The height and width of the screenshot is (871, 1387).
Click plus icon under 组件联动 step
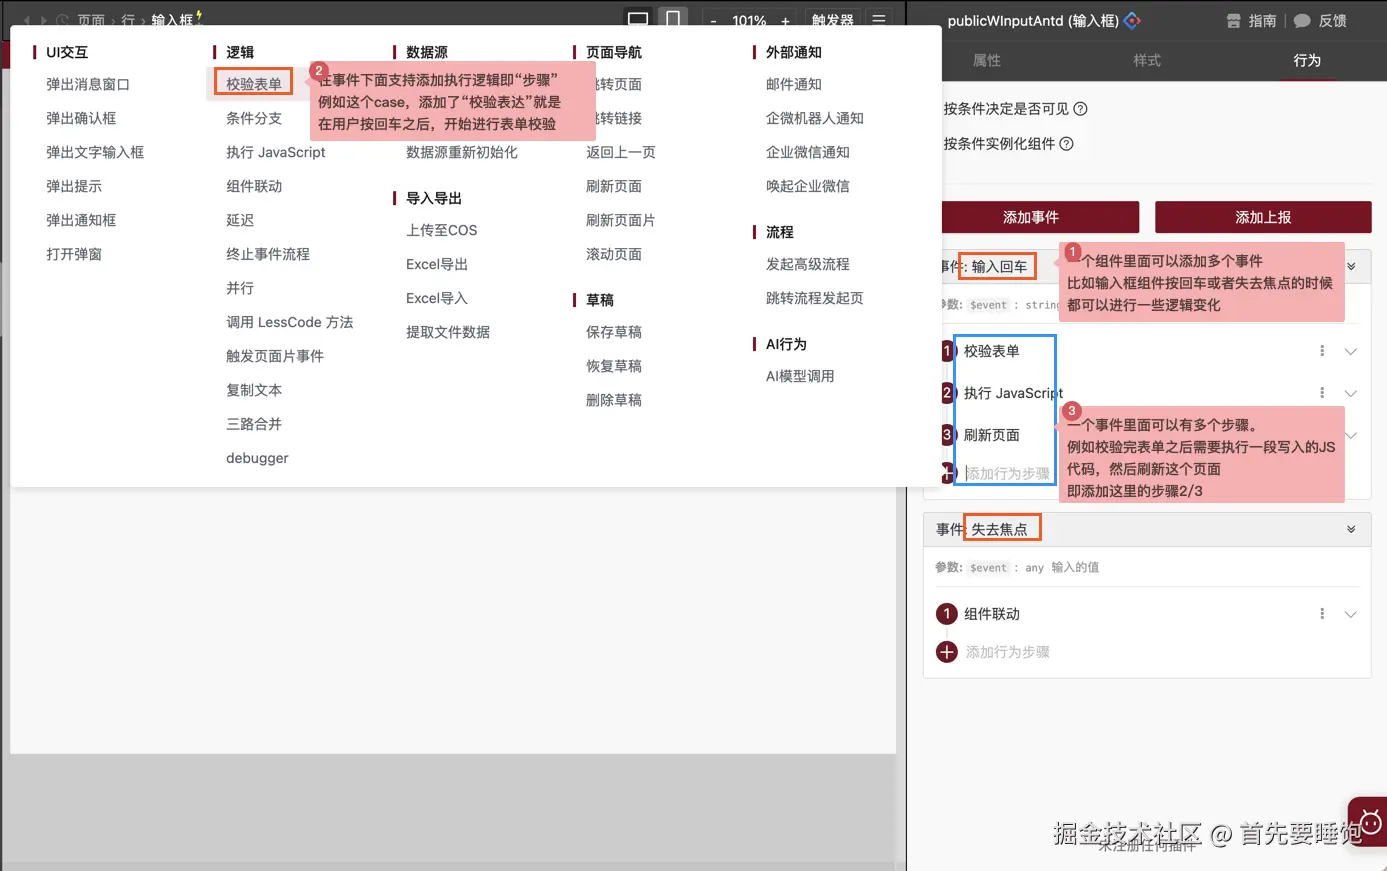coord(947,652)
